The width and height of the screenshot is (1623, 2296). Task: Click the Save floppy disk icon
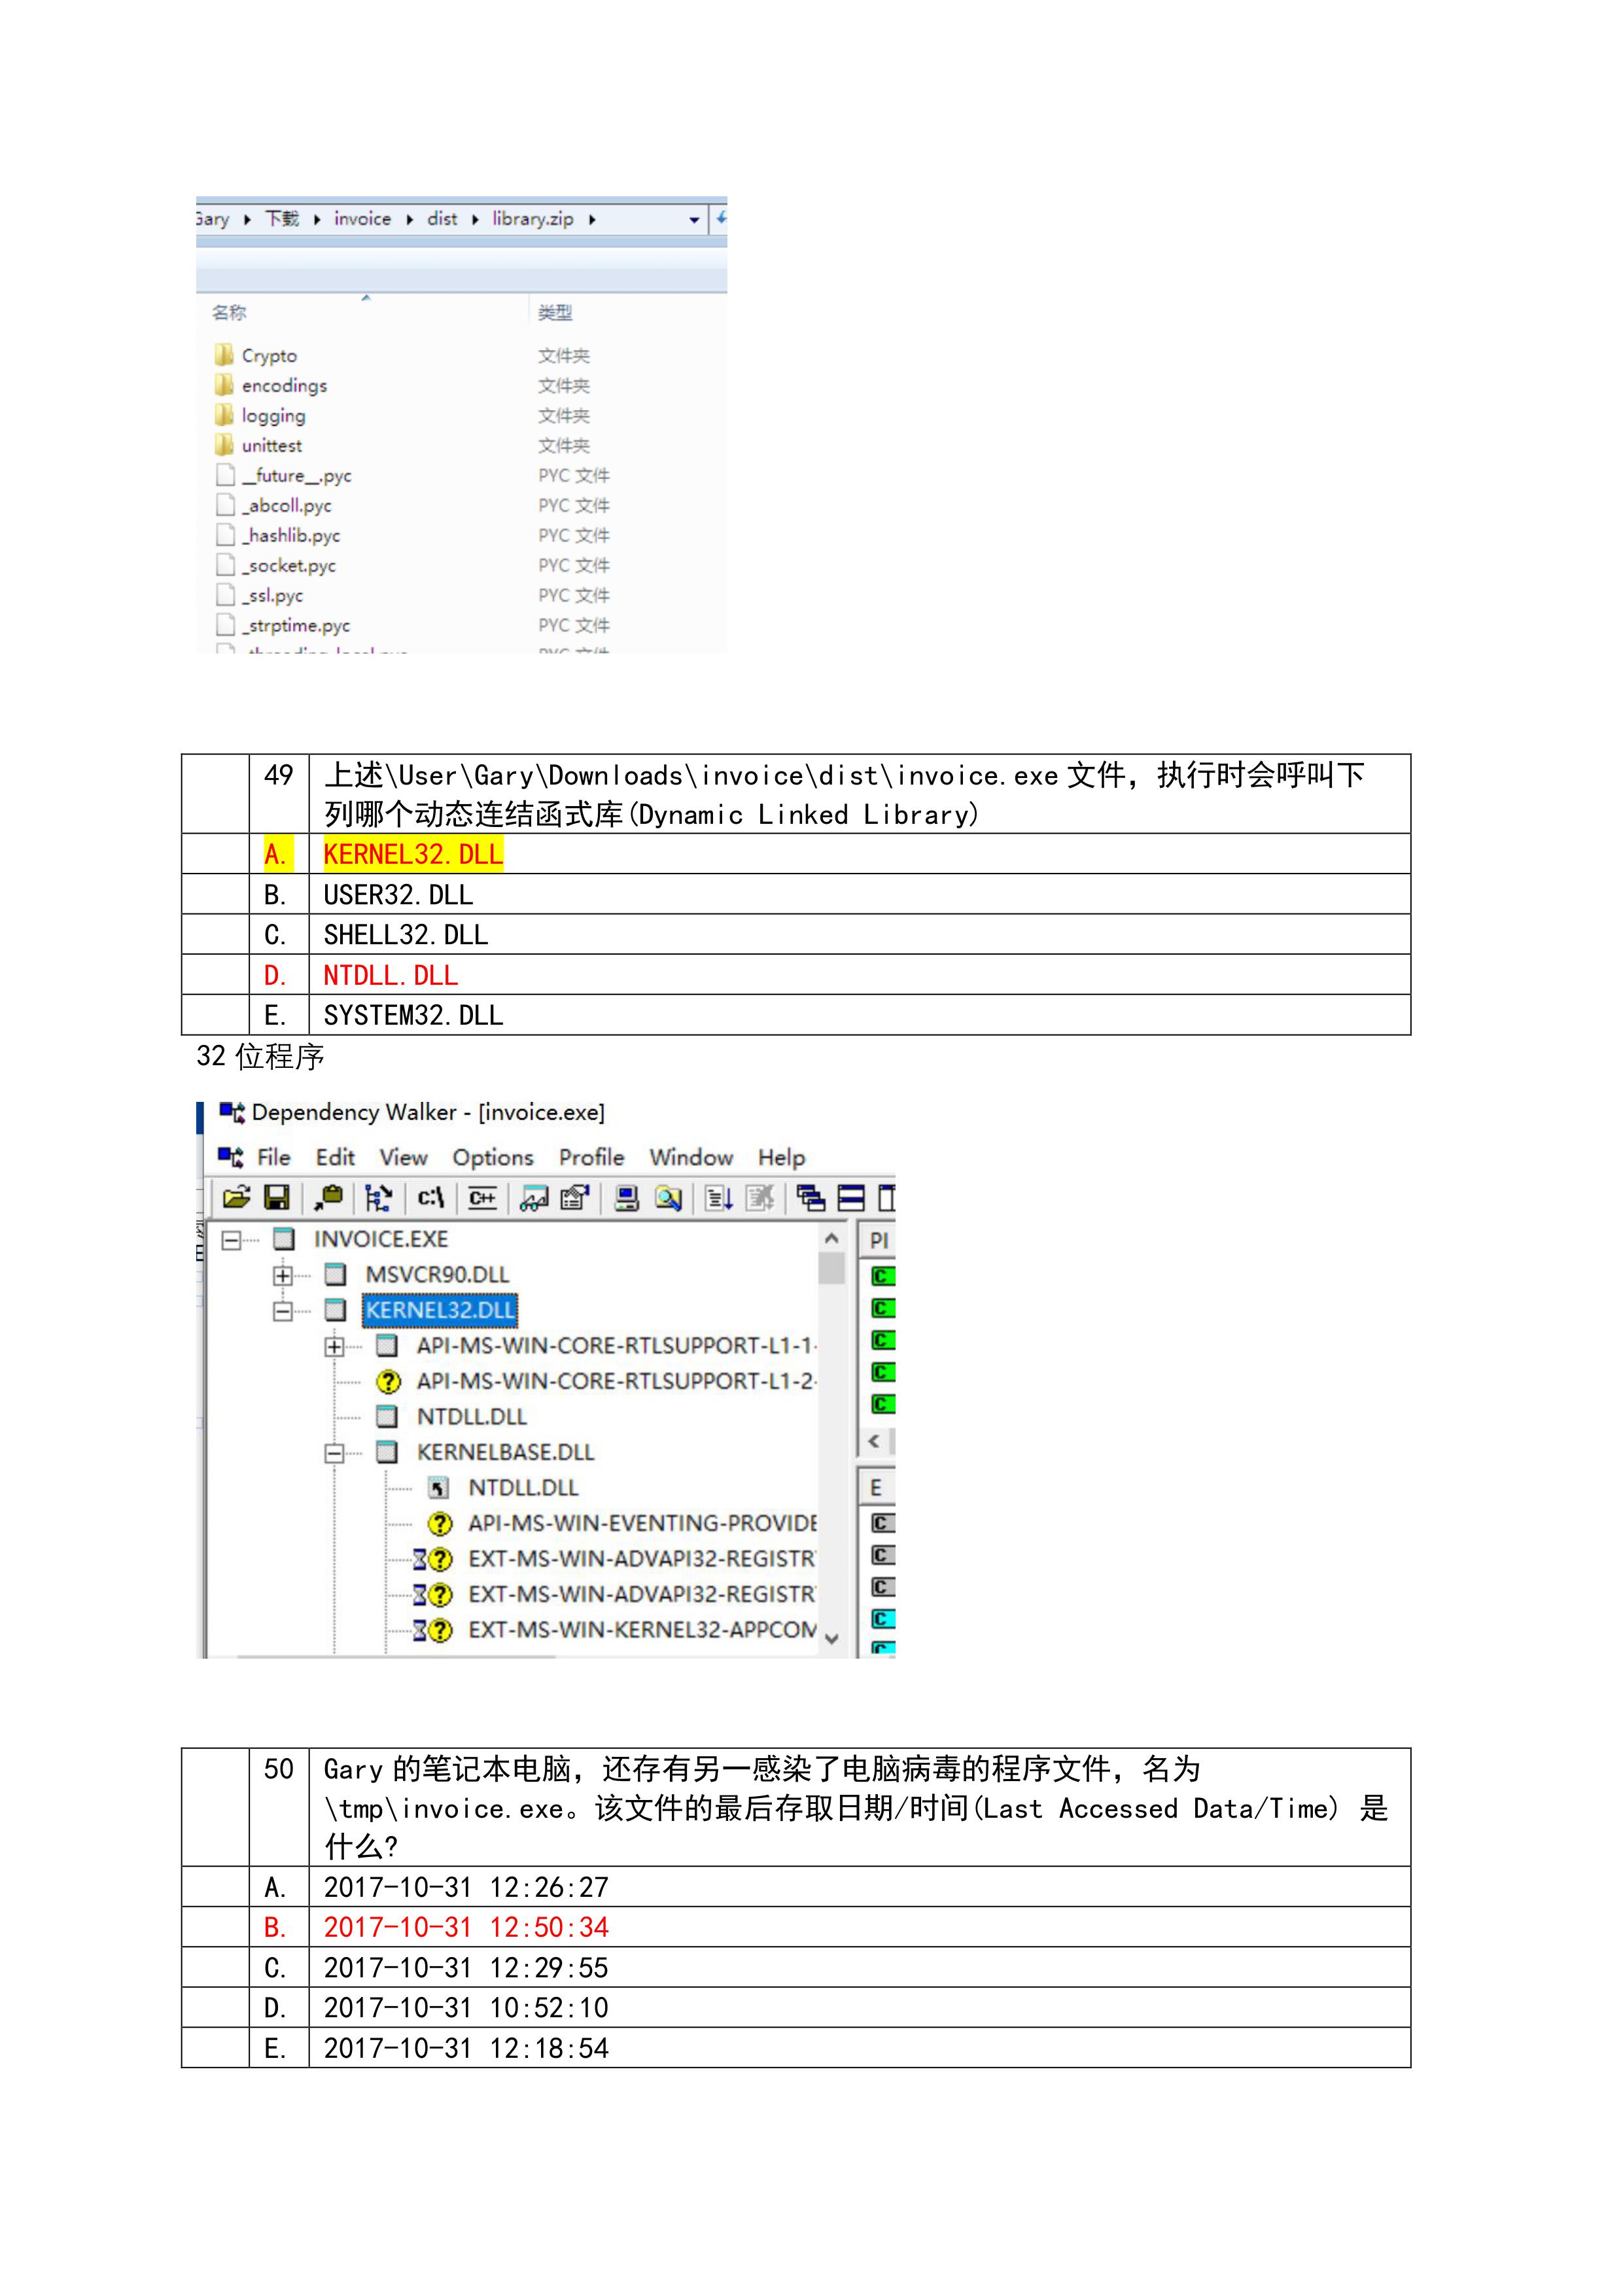pos(276,1197)
